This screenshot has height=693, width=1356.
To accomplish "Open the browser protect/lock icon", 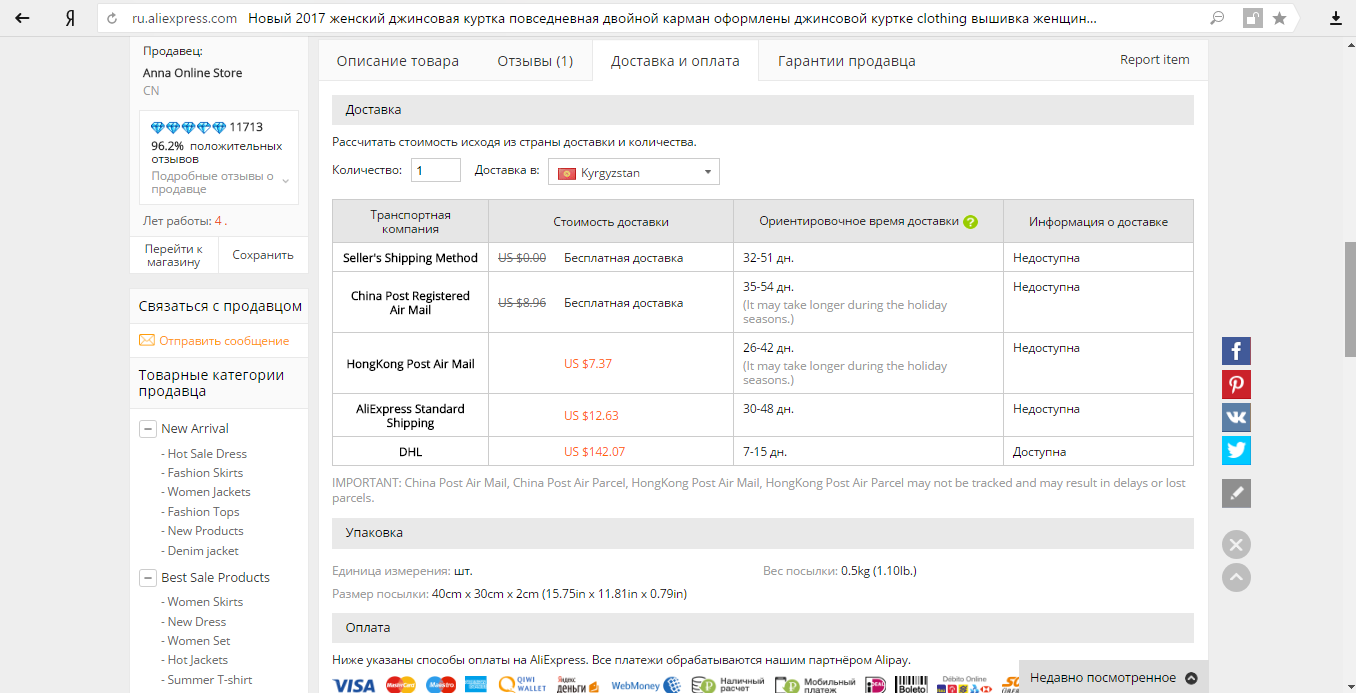I will point(1251,18).
